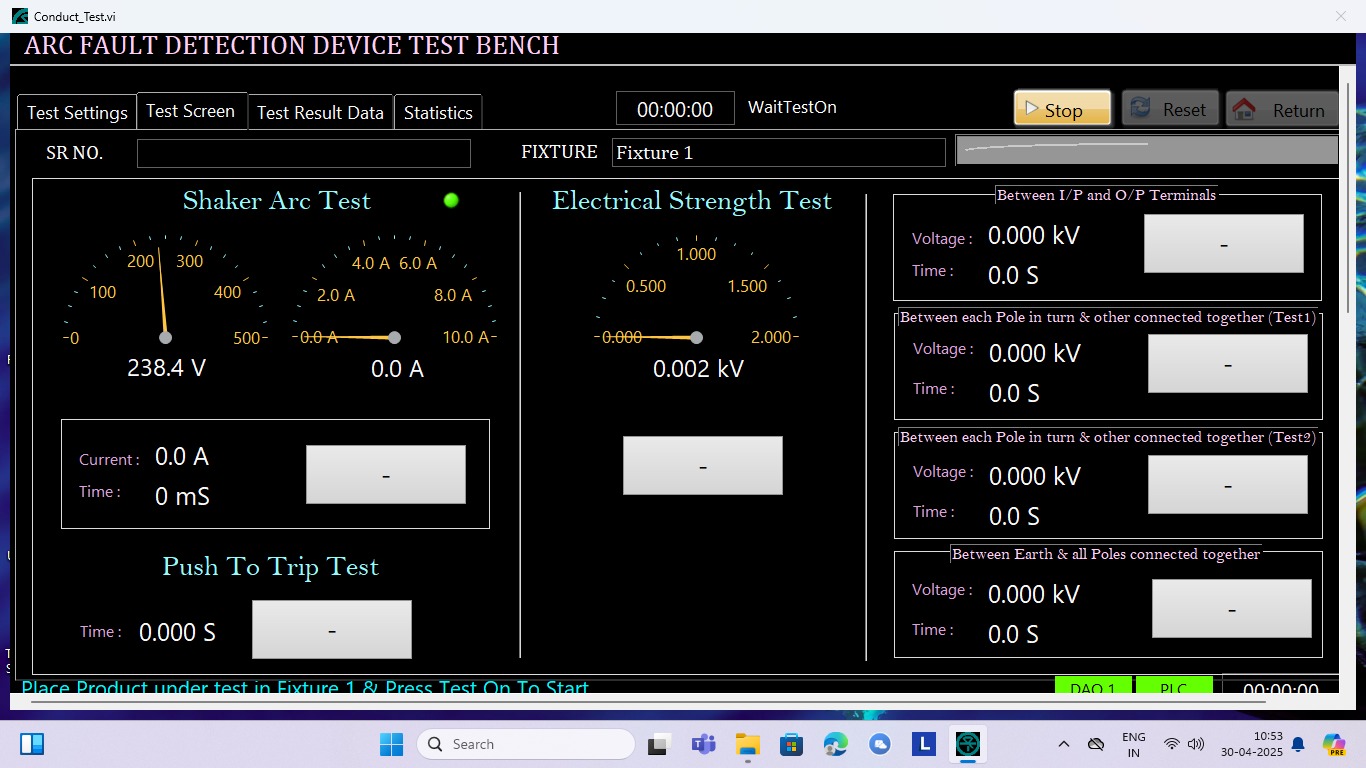Screen dimensions: 1366x768
Task: Click the SR NO. input field
Action: (303, 153)
